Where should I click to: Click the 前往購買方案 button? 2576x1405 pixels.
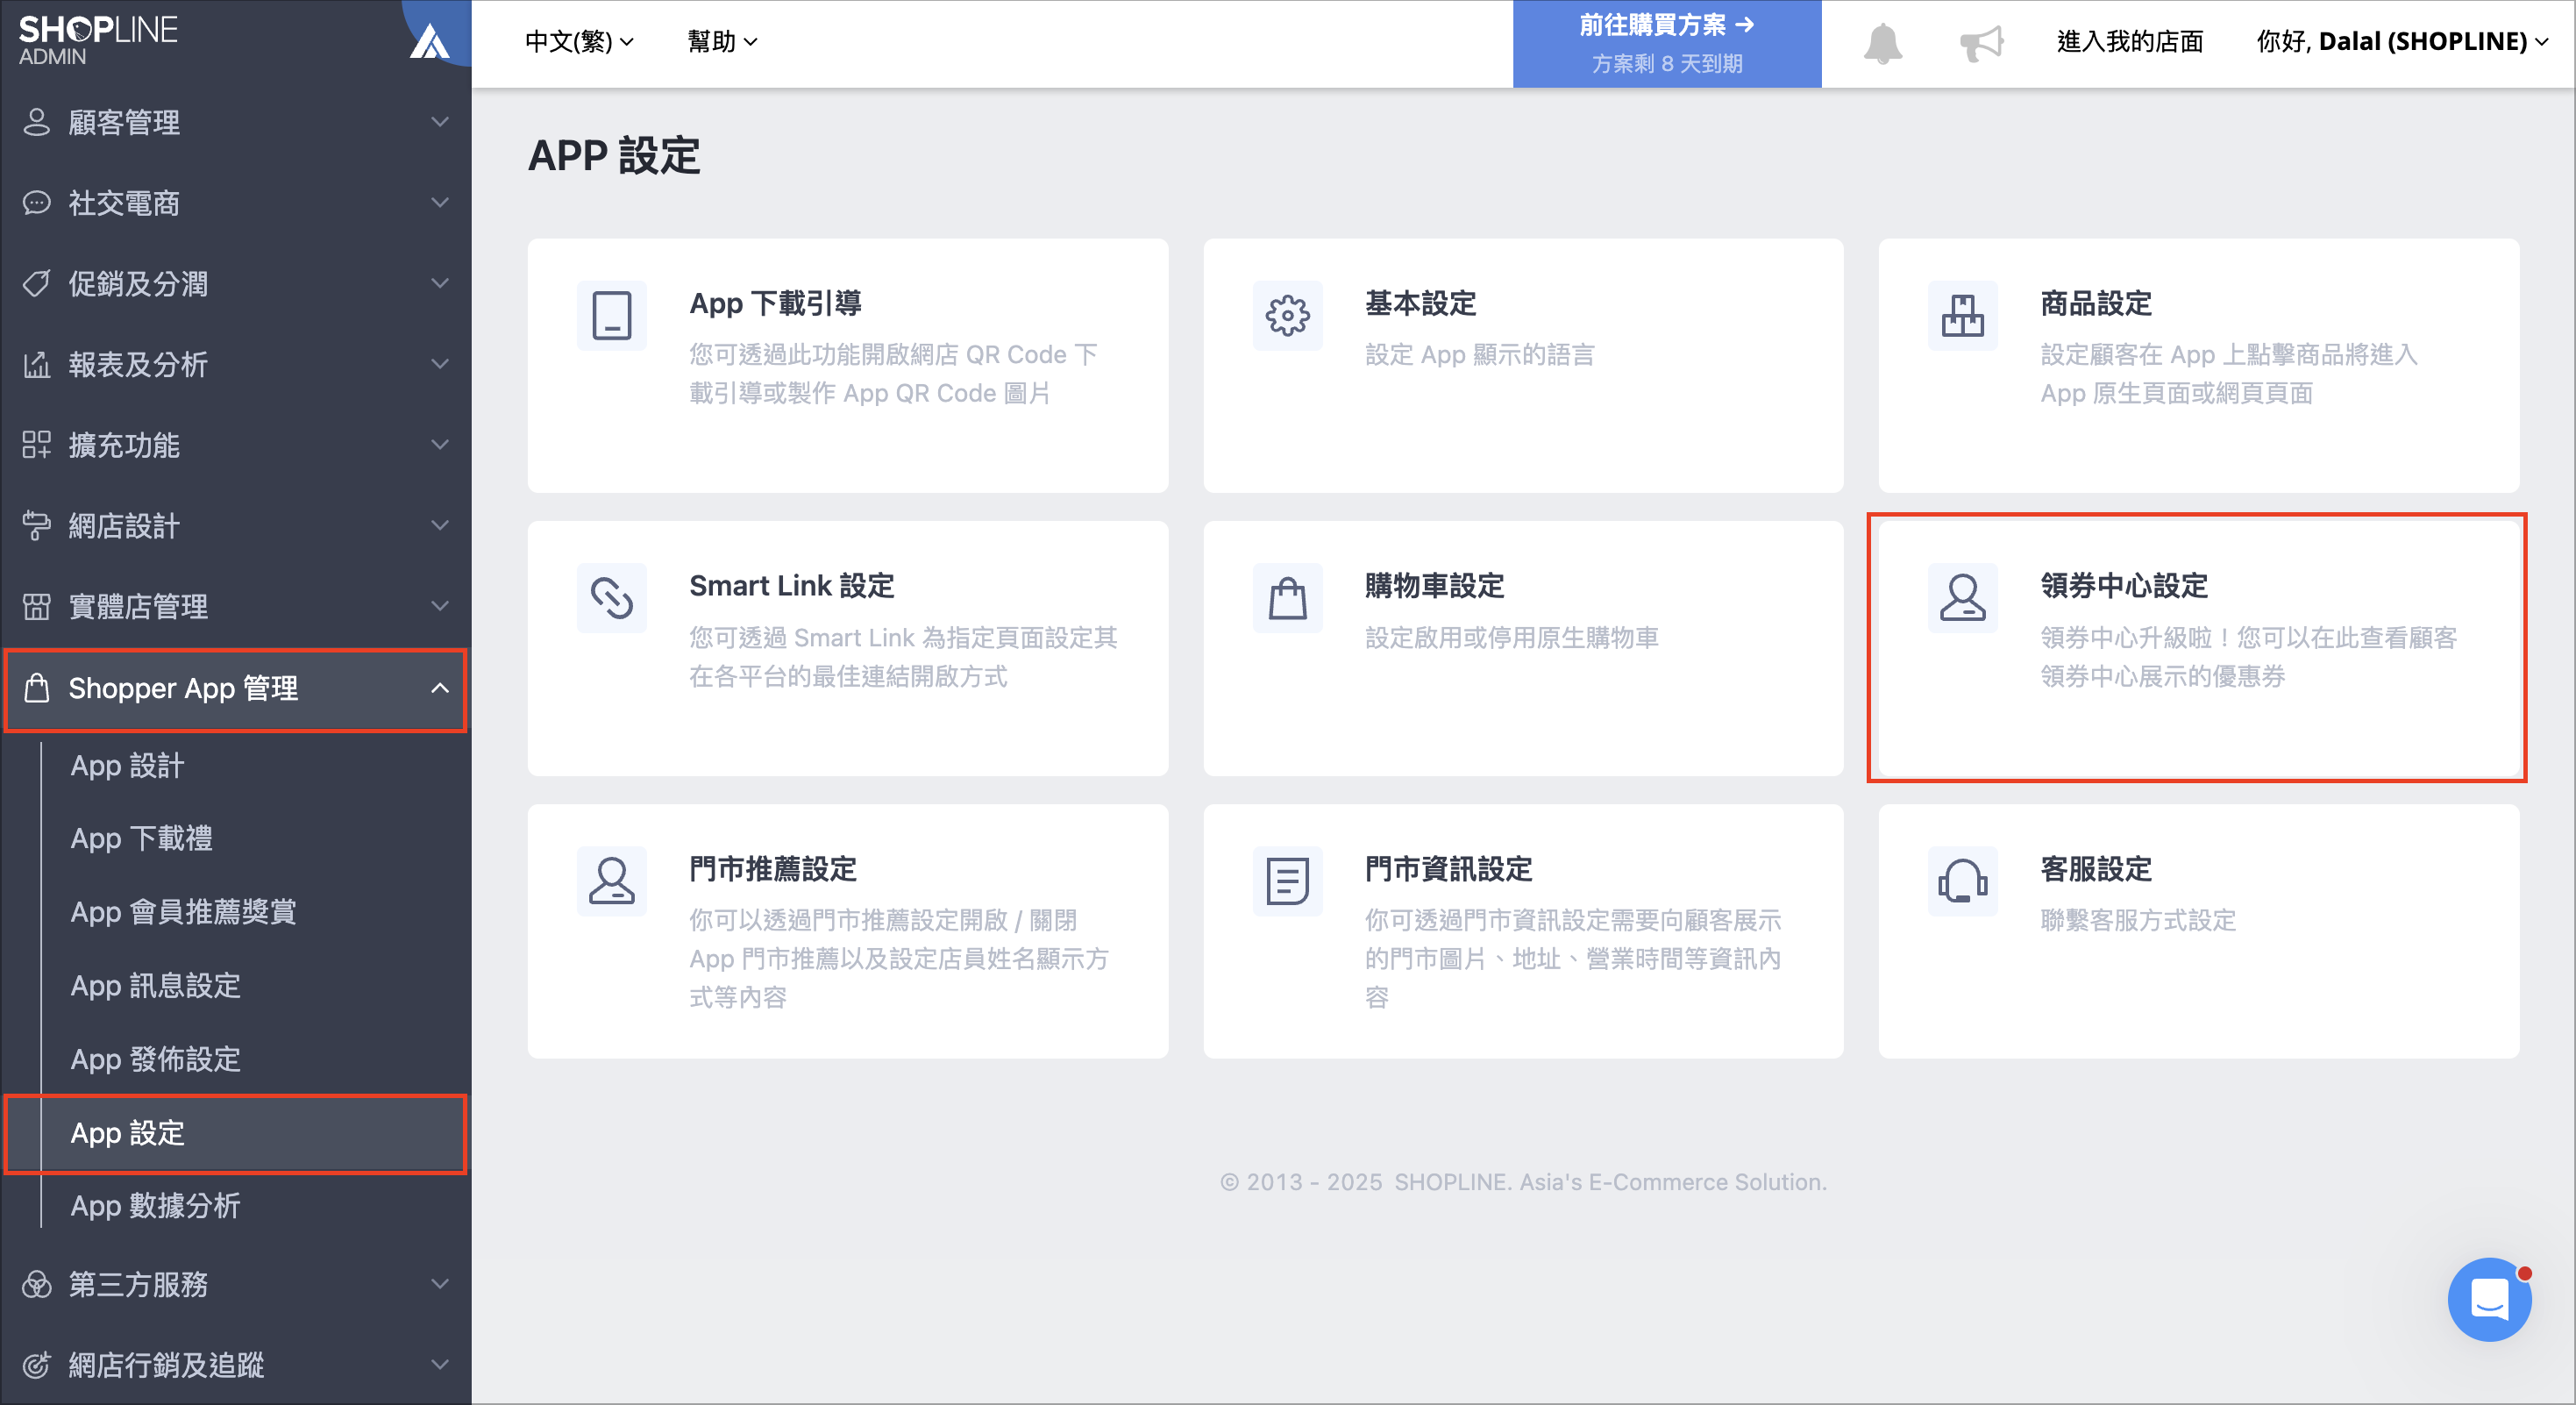1667,44
